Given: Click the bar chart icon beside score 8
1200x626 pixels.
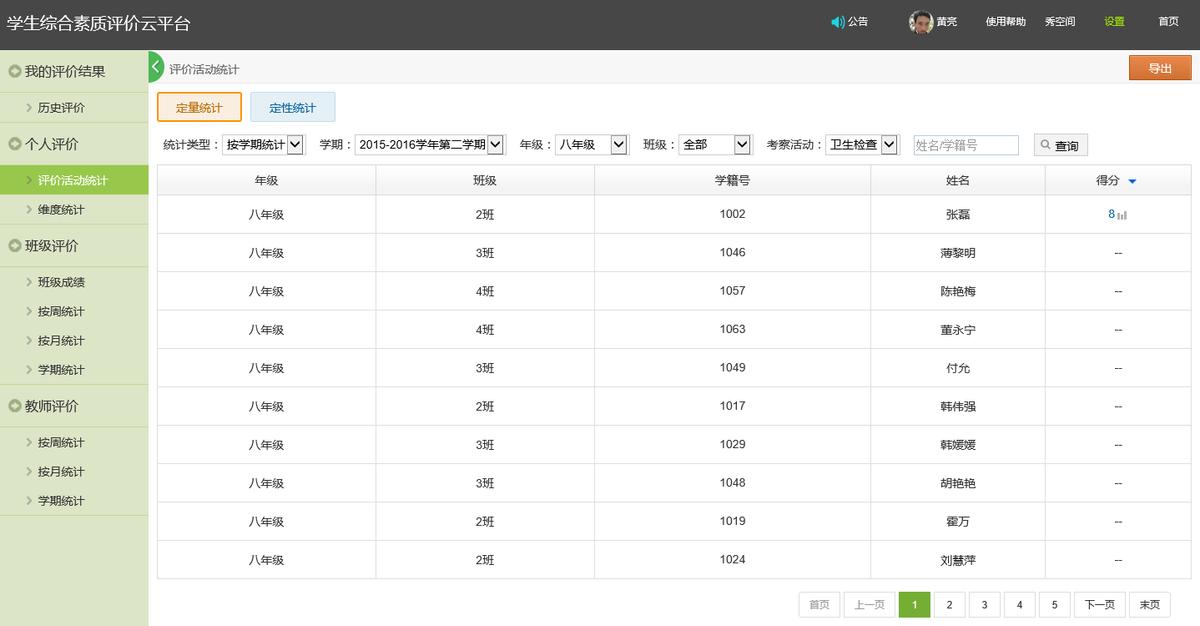Looking at the screenshot, I should tap(1122, 215).
